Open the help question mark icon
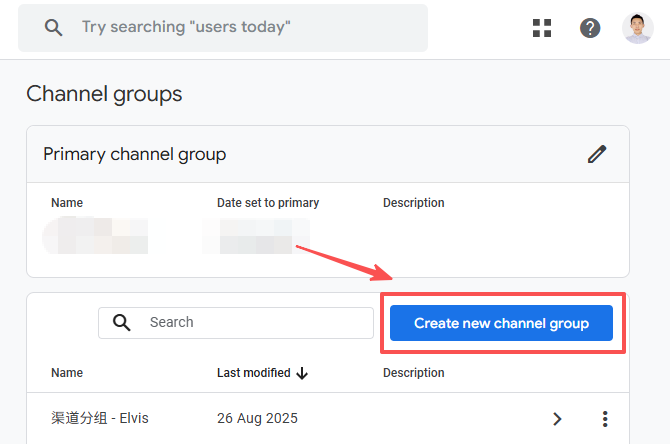The height and width of the screenshot is (444, 670). 590,28
